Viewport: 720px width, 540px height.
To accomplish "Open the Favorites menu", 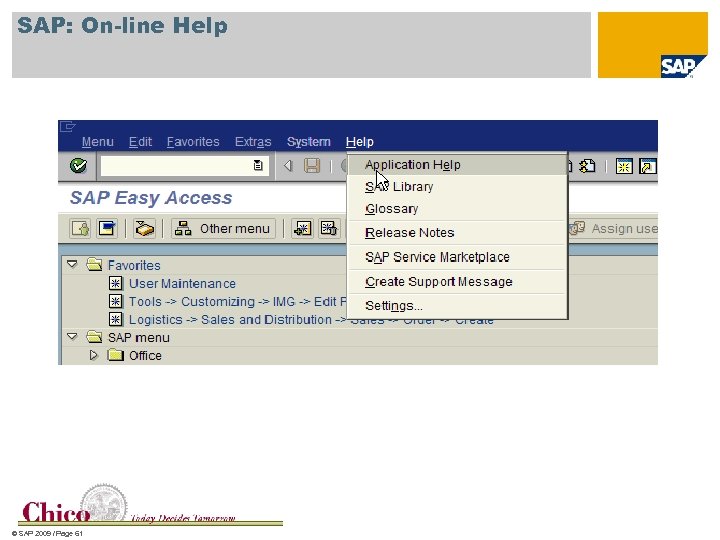I will tap(193, 142).
